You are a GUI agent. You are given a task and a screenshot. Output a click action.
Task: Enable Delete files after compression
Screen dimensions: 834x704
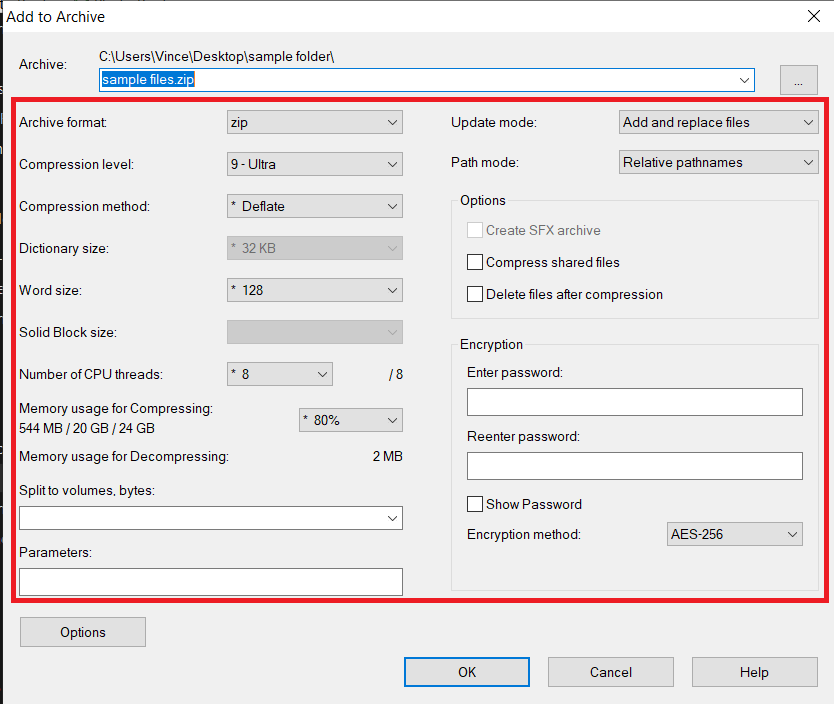click(475, 294)
